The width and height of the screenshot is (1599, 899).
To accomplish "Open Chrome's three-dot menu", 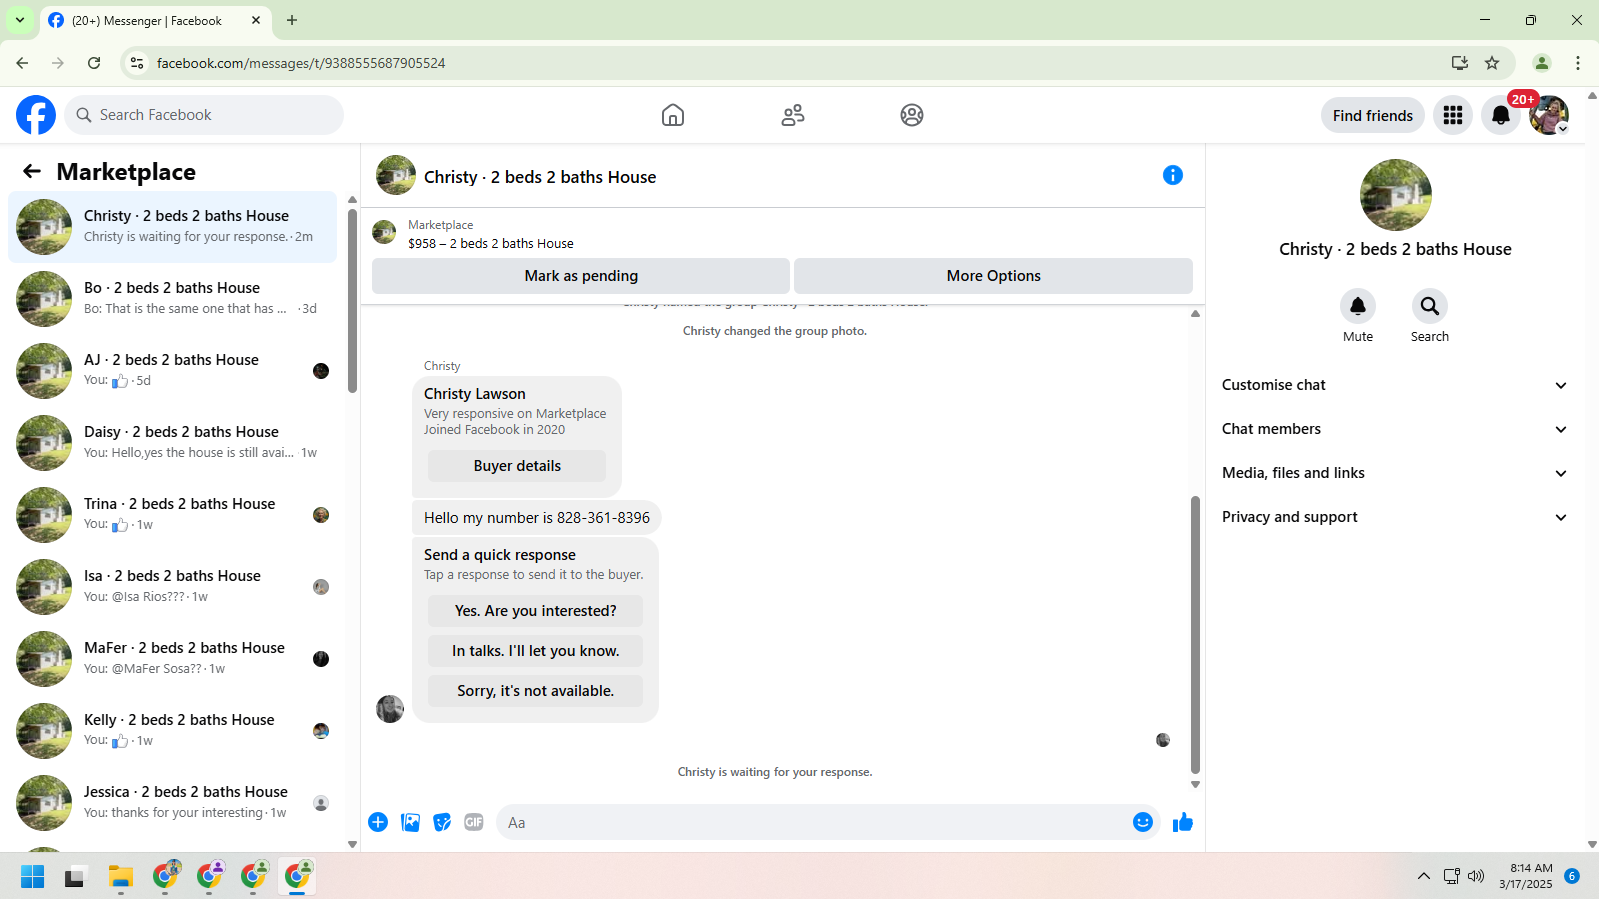I will pyautogui.click(x=1578, y=63).
